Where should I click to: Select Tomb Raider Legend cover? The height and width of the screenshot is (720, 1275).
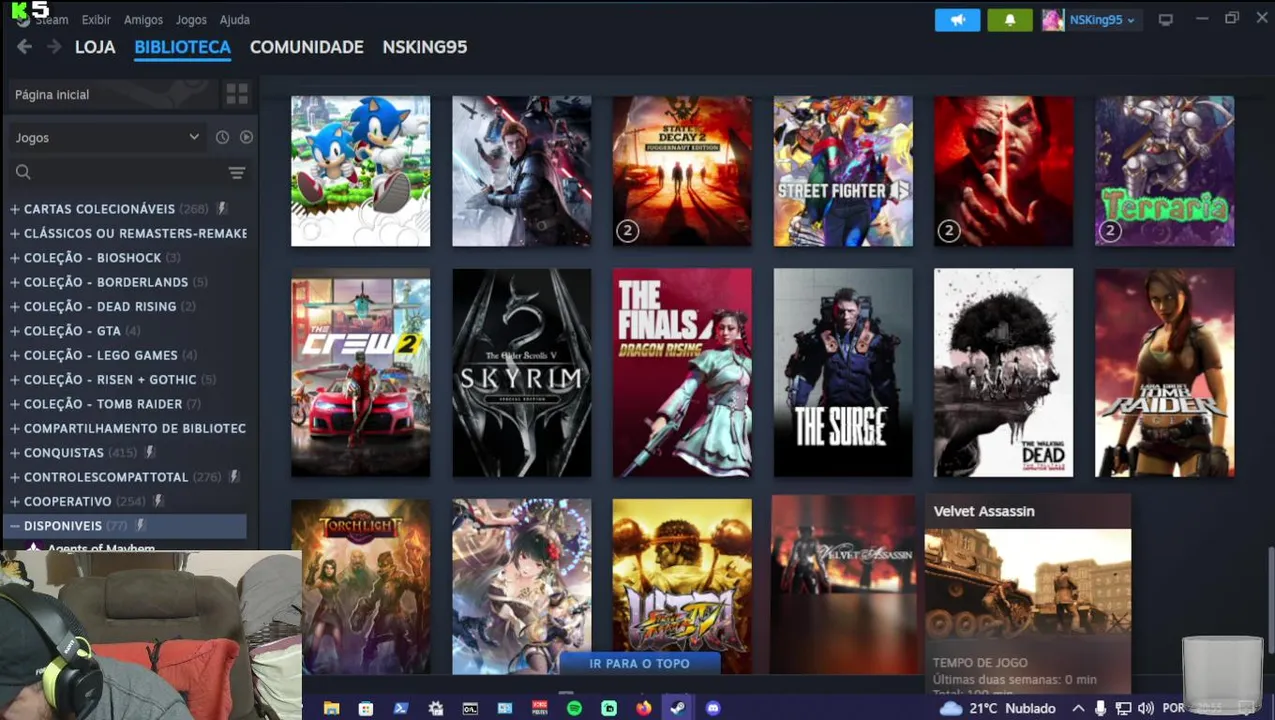(1165, 372)
